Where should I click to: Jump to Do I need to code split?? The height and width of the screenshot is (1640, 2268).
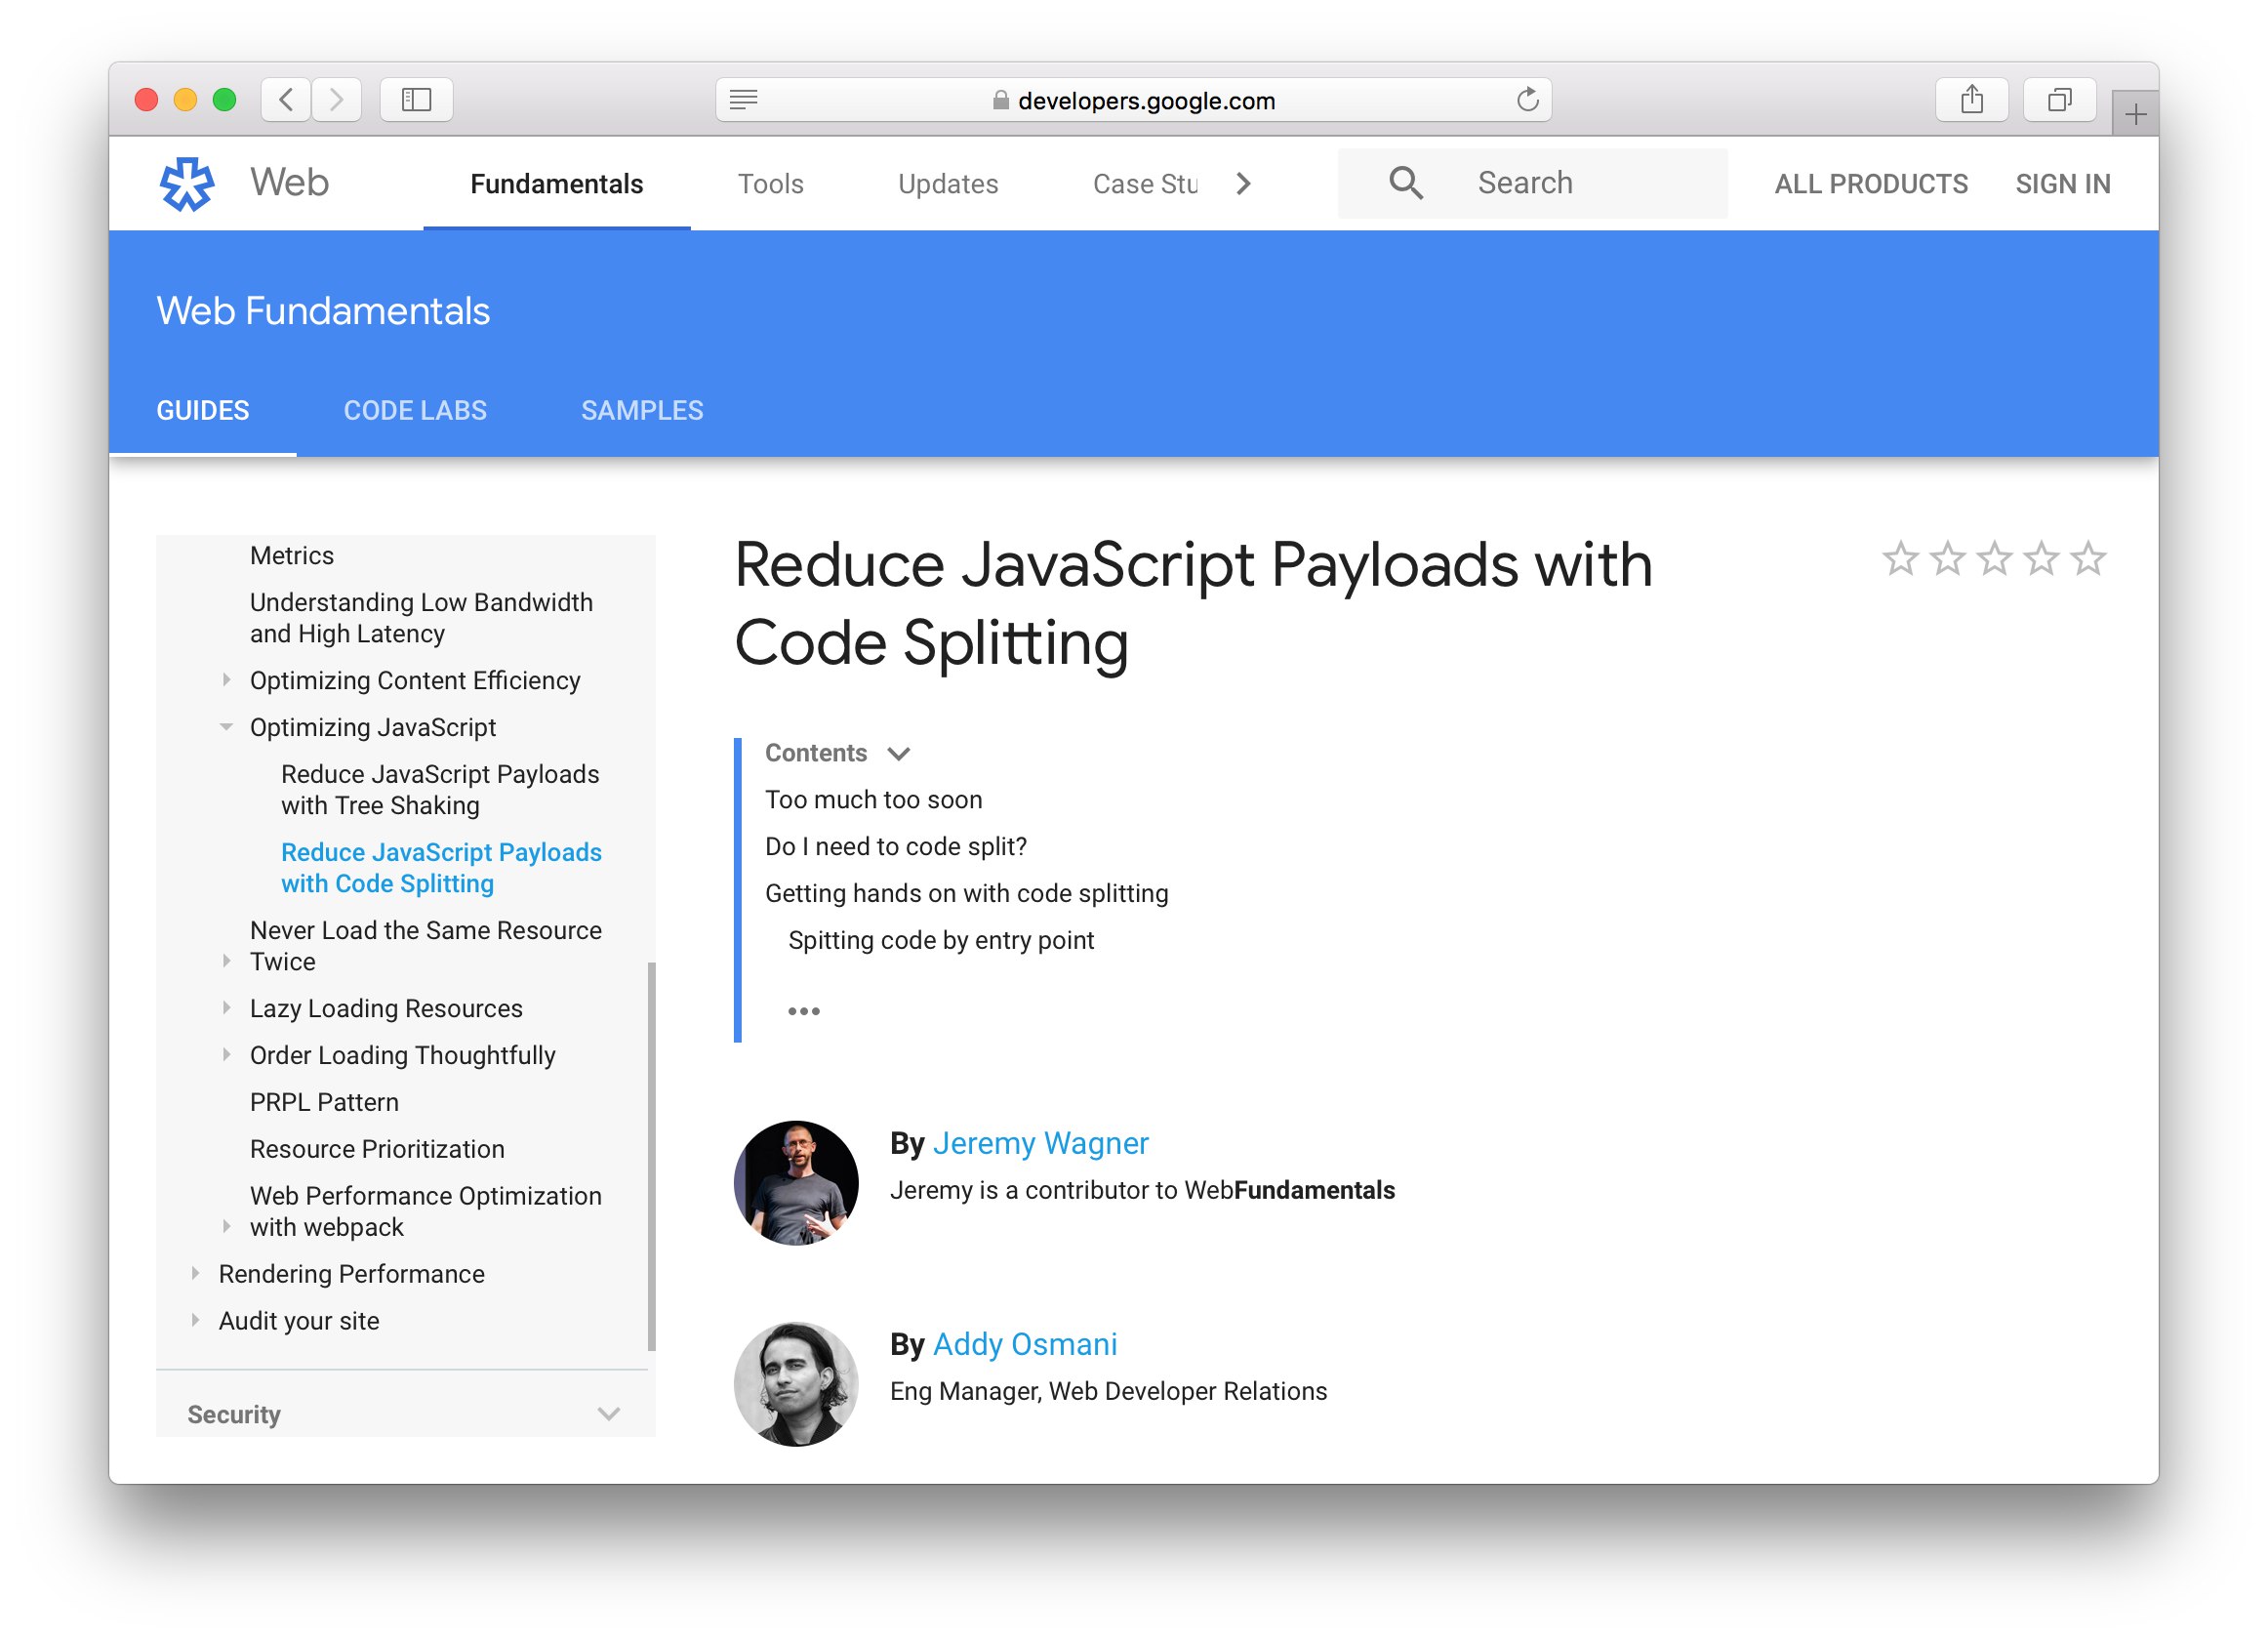tap(895, 847)
